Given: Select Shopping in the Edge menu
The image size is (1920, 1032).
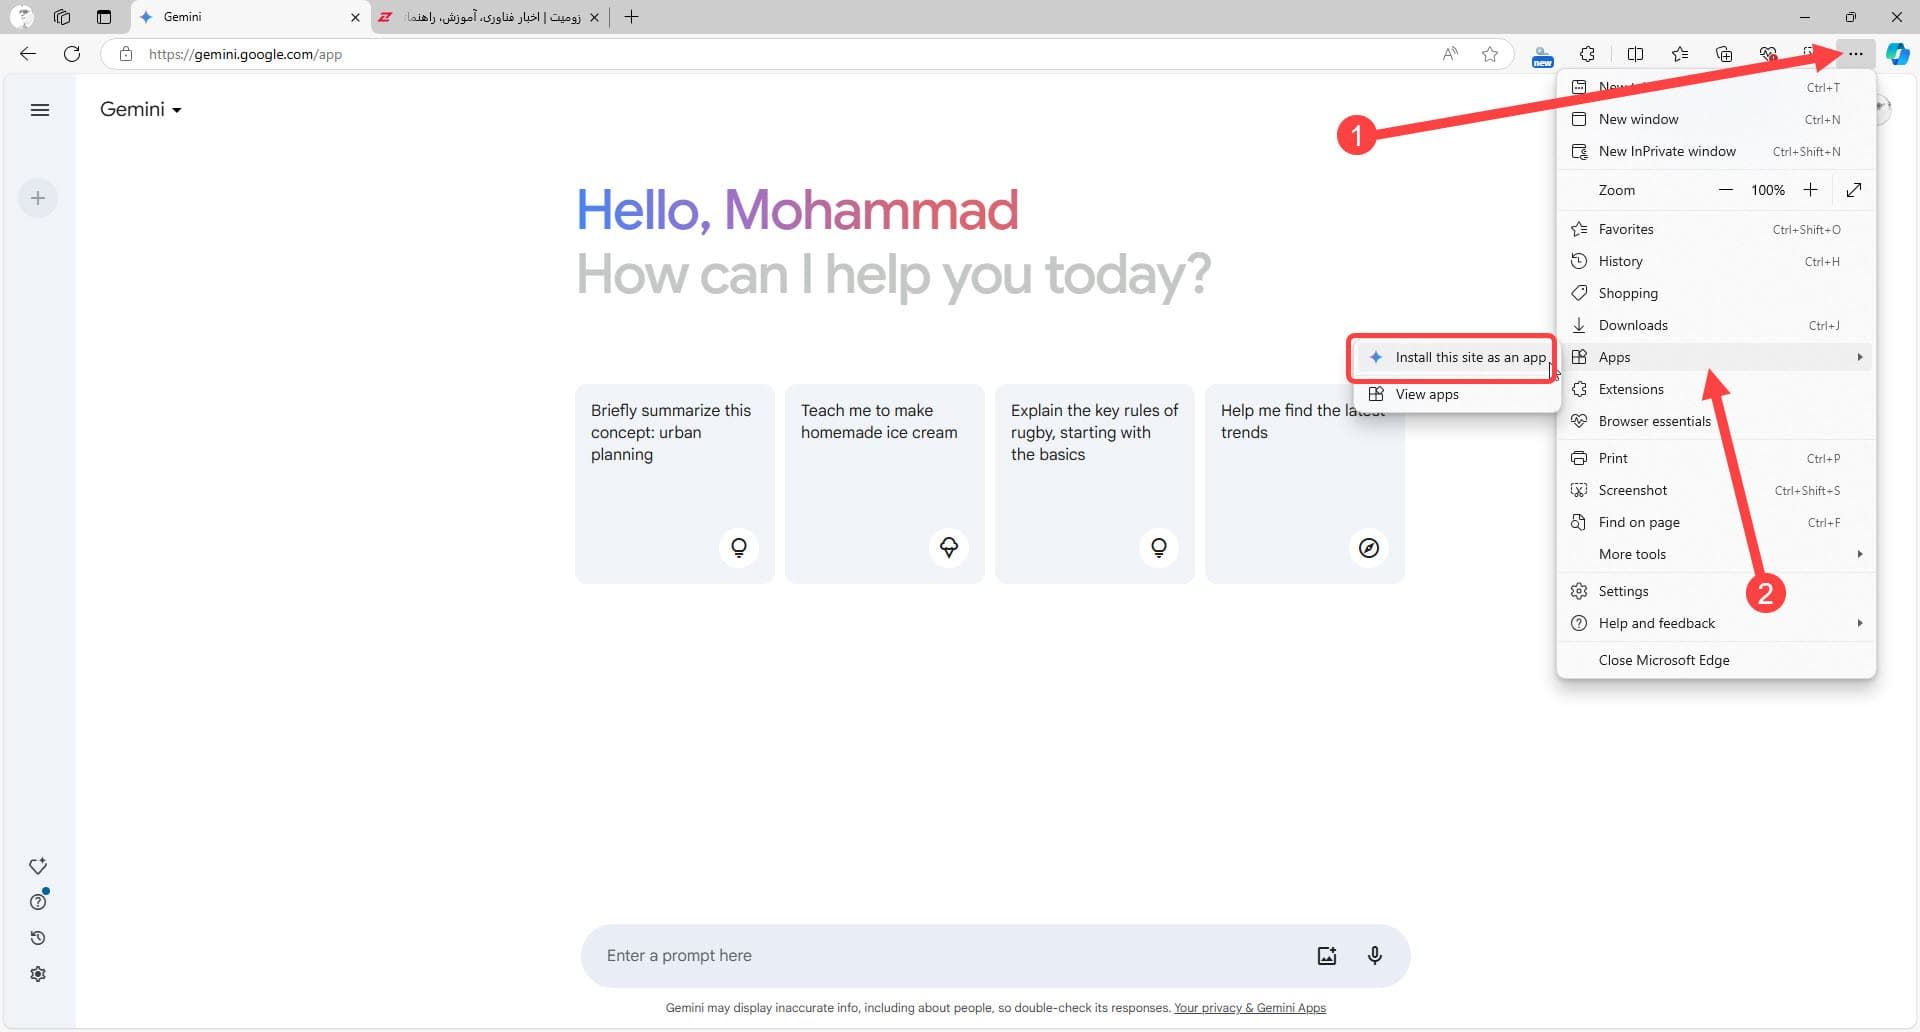Looking at the screenshot, I should tap(1717, 293).
